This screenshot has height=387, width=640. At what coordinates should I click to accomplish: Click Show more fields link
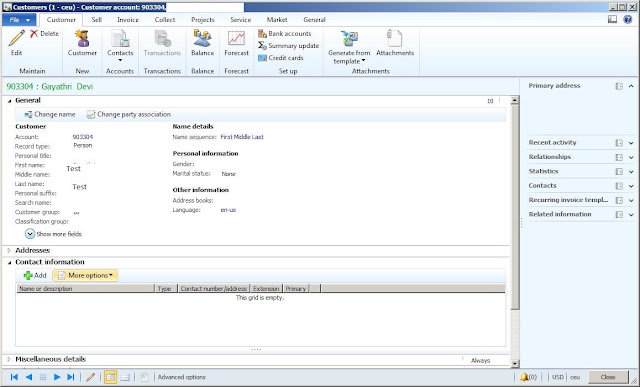[x=53, y=234]
